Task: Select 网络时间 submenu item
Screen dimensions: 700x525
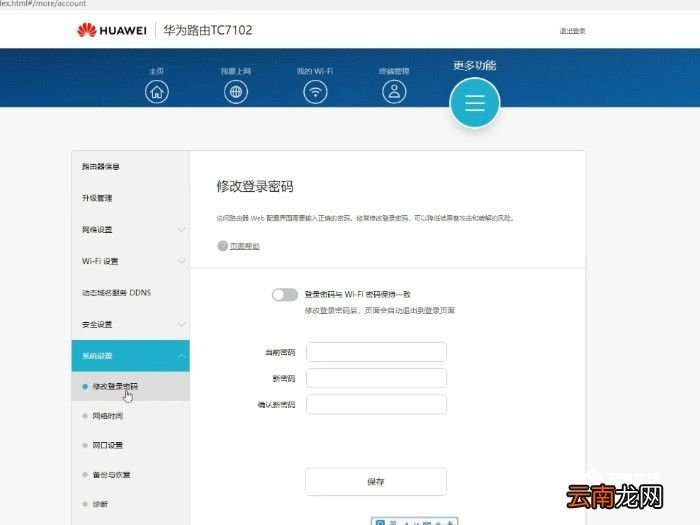Action: [x=130, y=416]
